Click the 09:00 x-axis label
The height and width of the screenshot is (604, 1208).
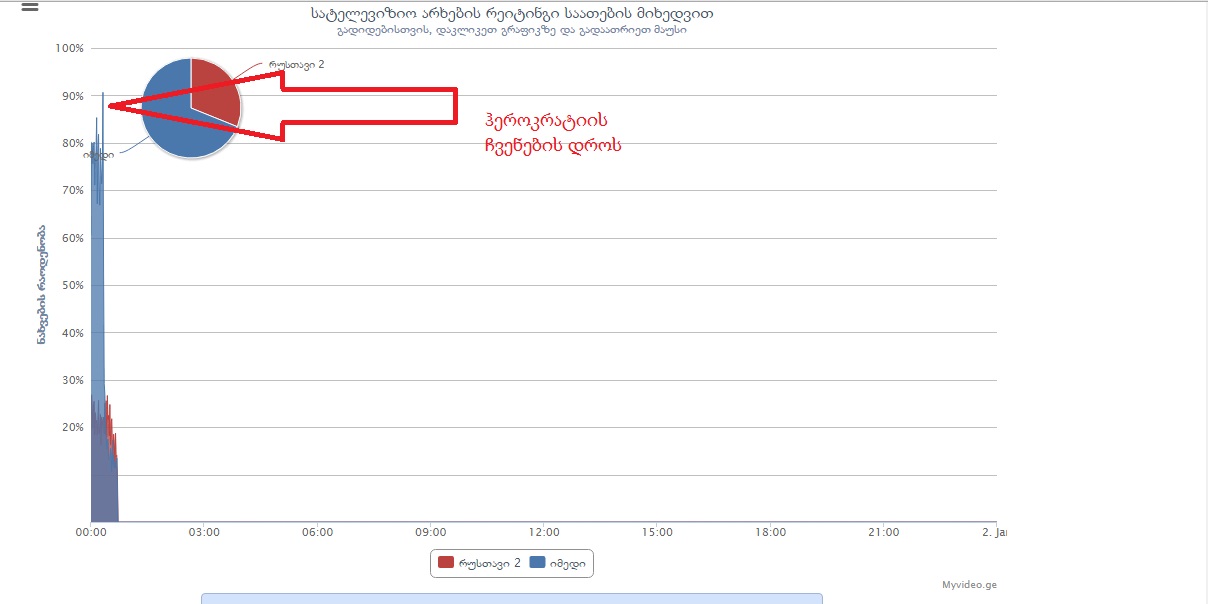point(430,533)
